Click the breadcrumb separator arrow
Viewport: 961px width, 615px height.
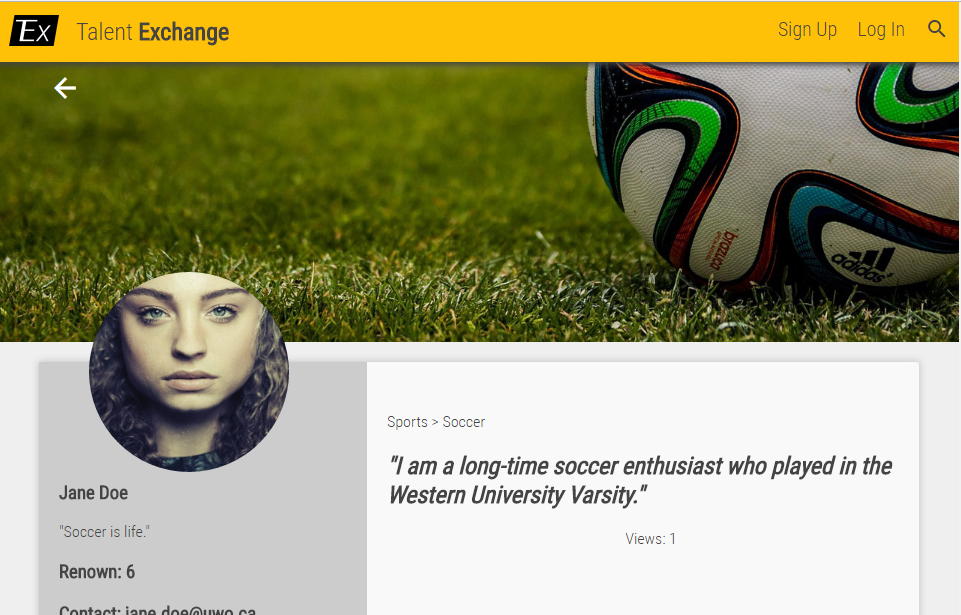pyautogui.click(x=435, y=422)
